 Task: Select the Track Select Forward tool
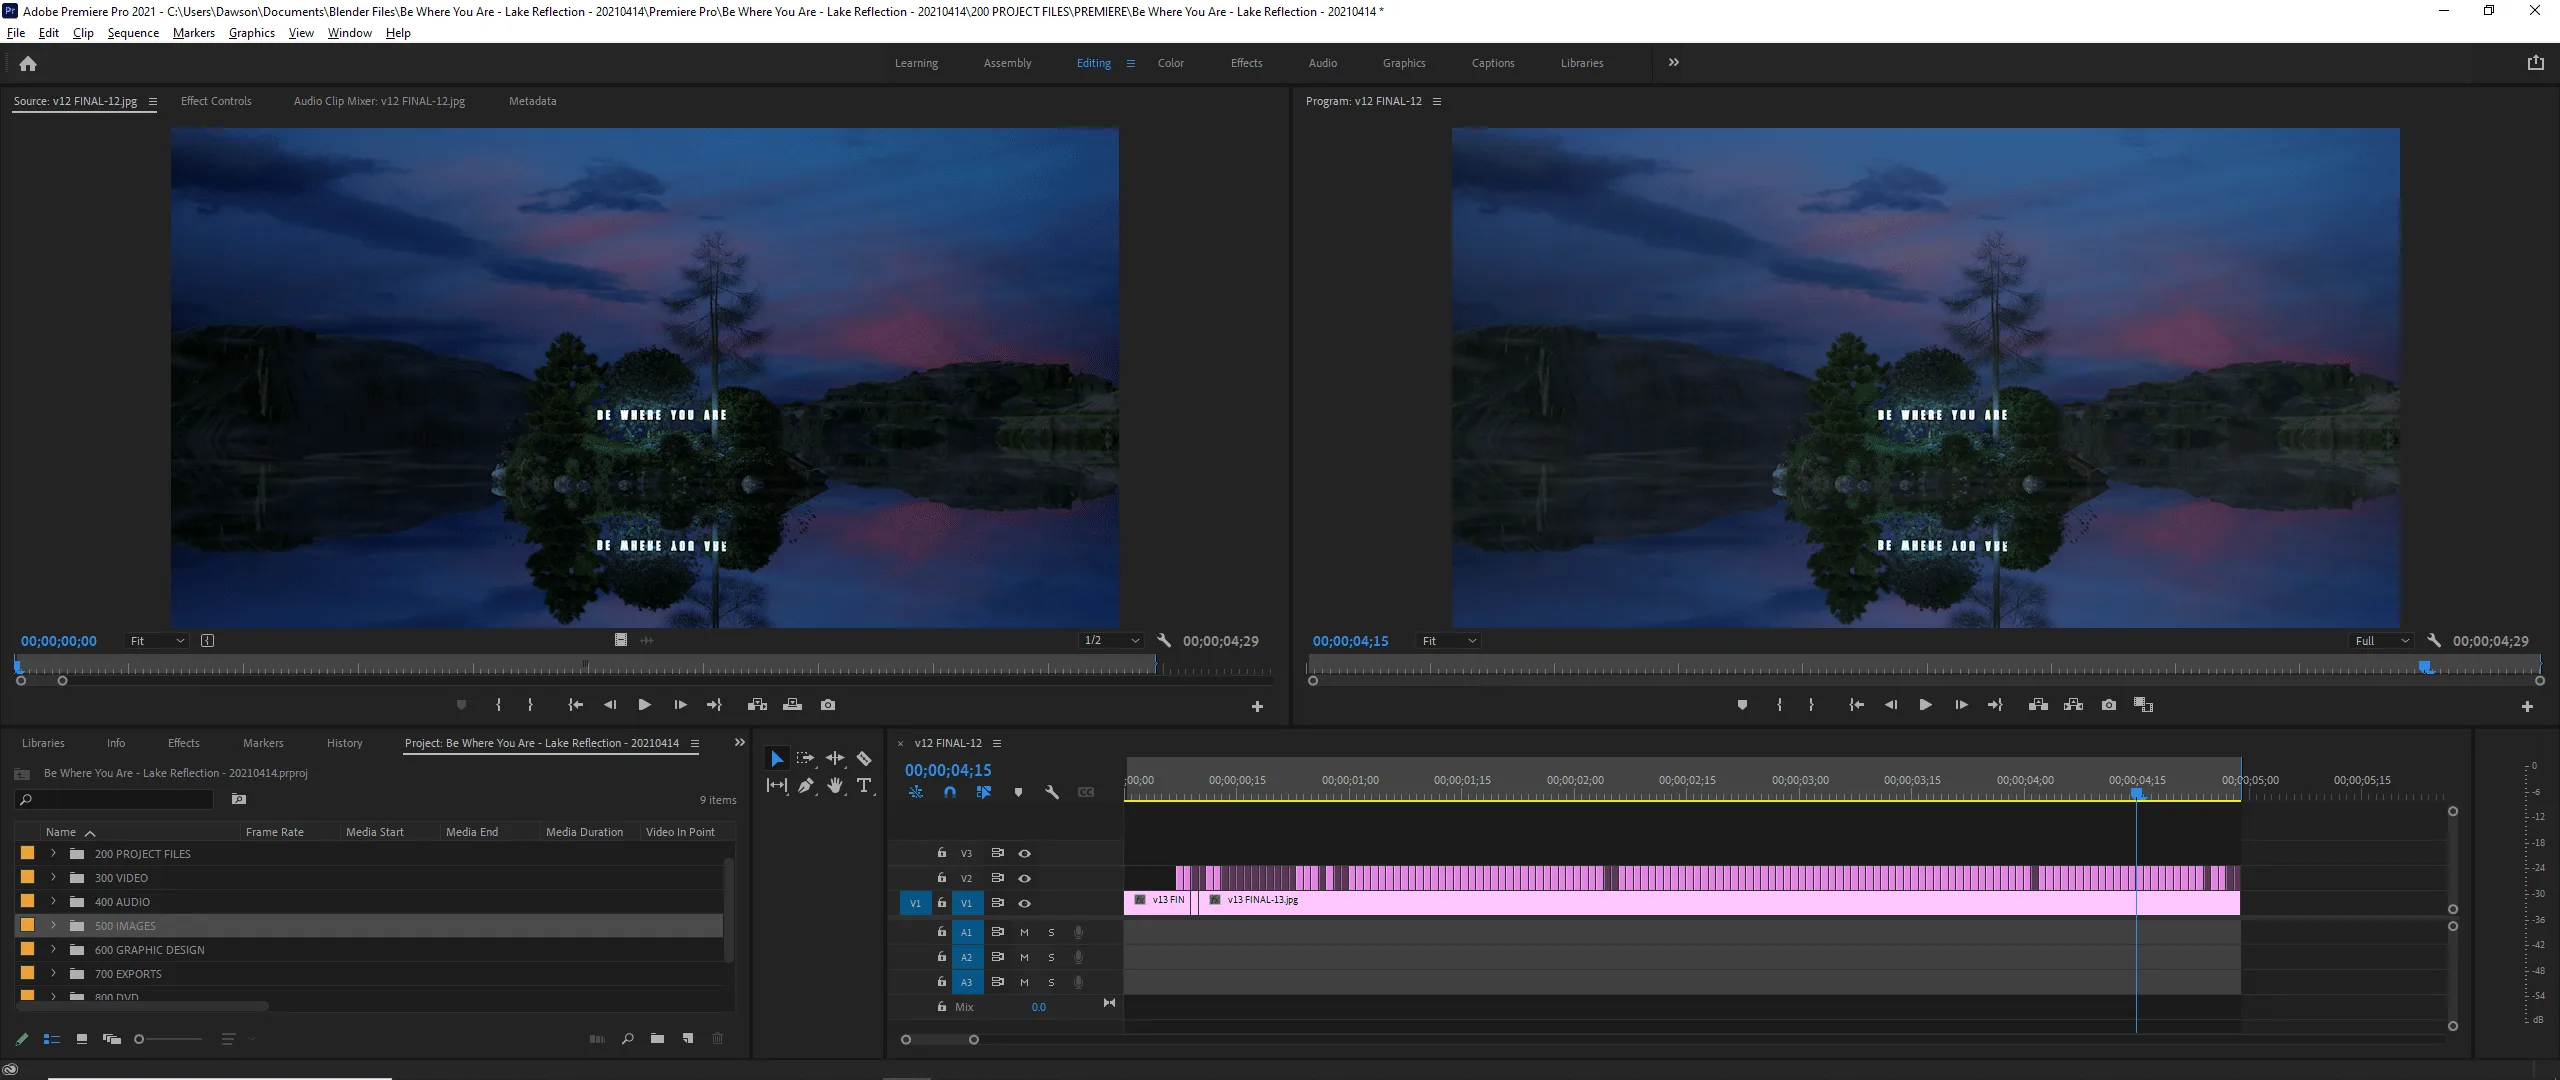tap(805, 759)
